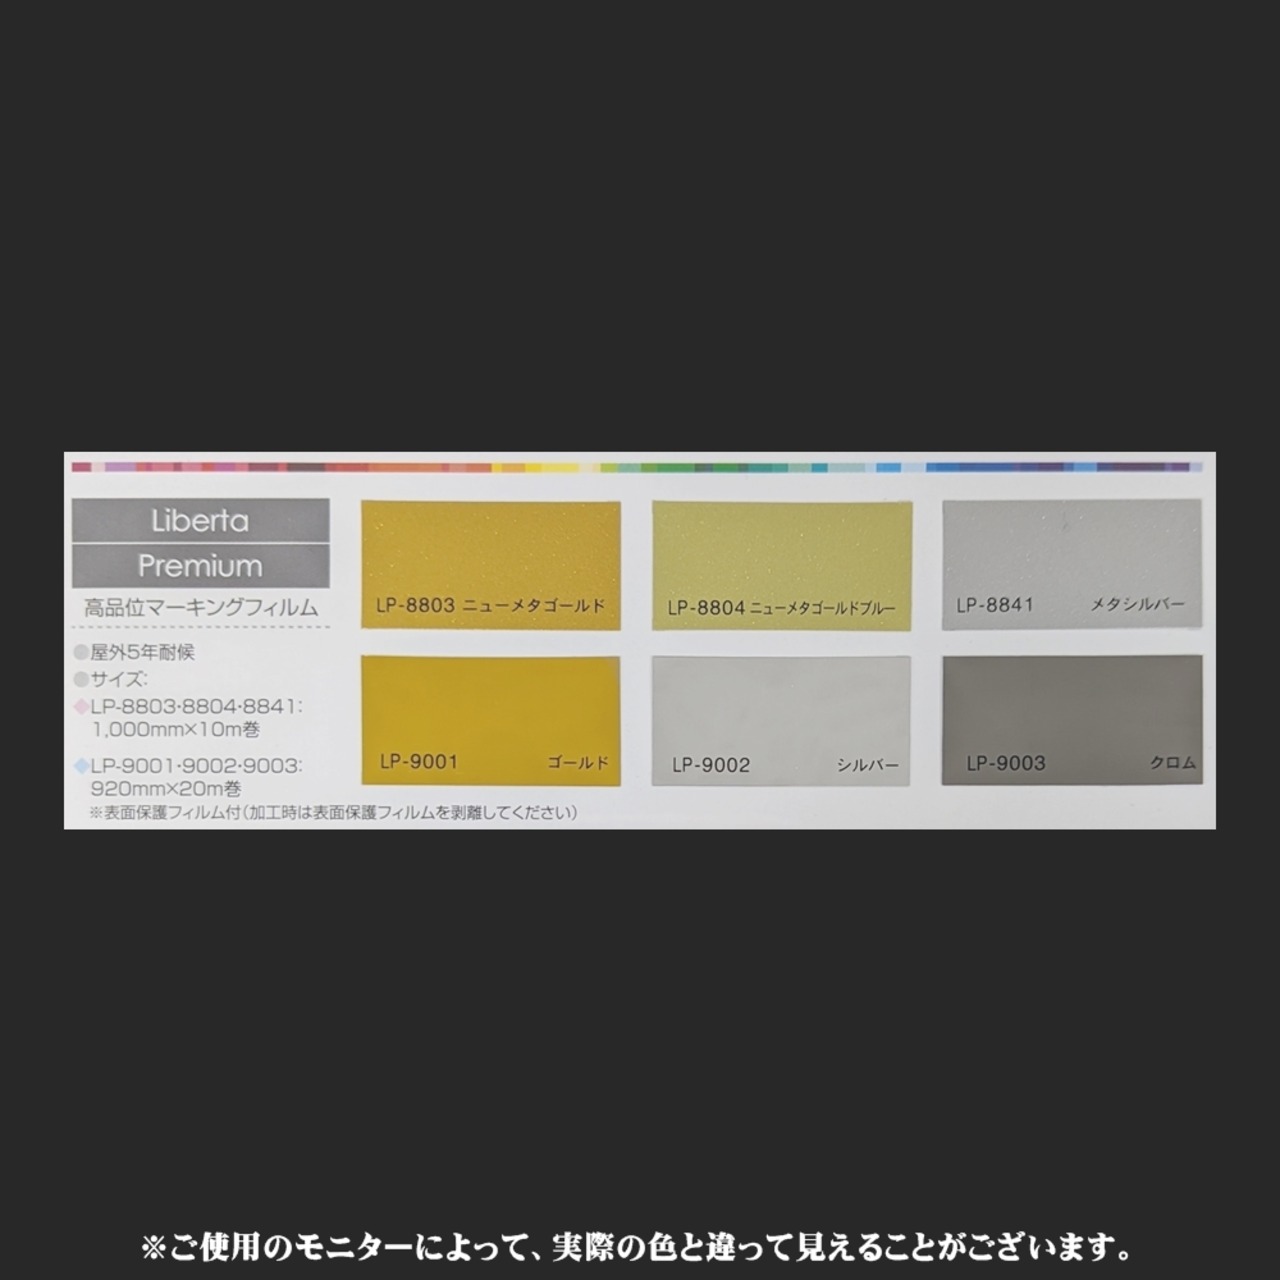Click the 表面保護フィルム付 footnote
Image resolution: width=1280 pixels, height=1280 pixels.
tap(333, 812)
